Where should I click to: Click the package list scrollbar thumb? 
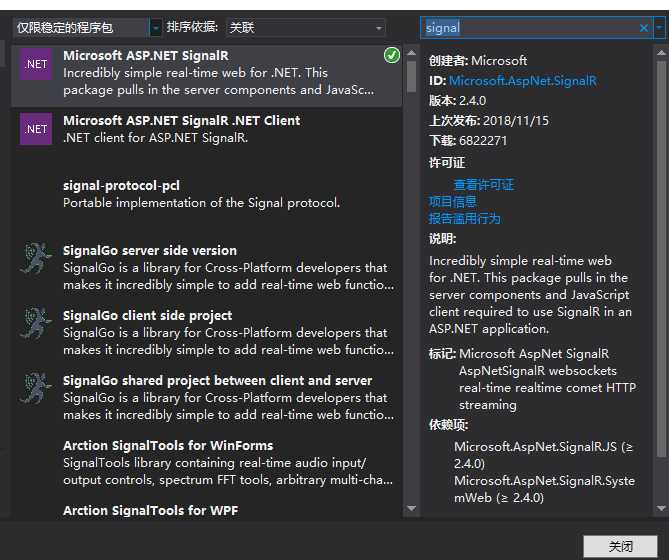pyautogui.click(x=411, y=76)
